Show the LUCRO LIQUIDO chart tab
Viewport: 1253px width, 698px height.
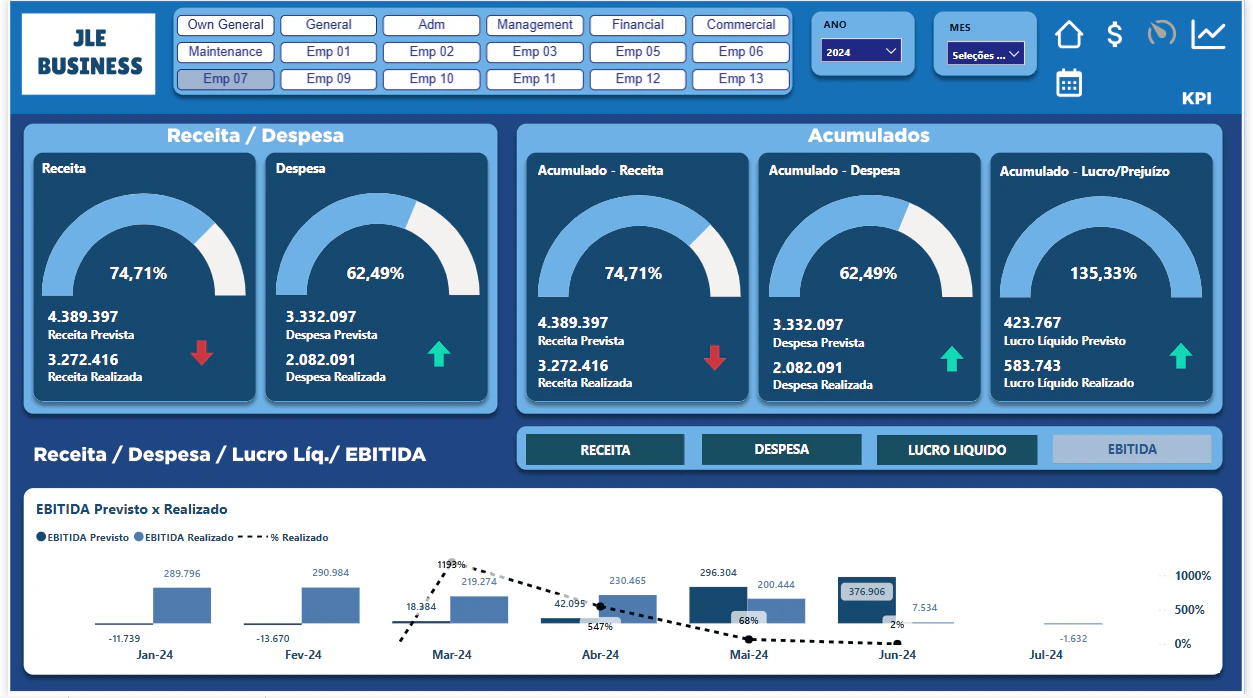[957, 450]
